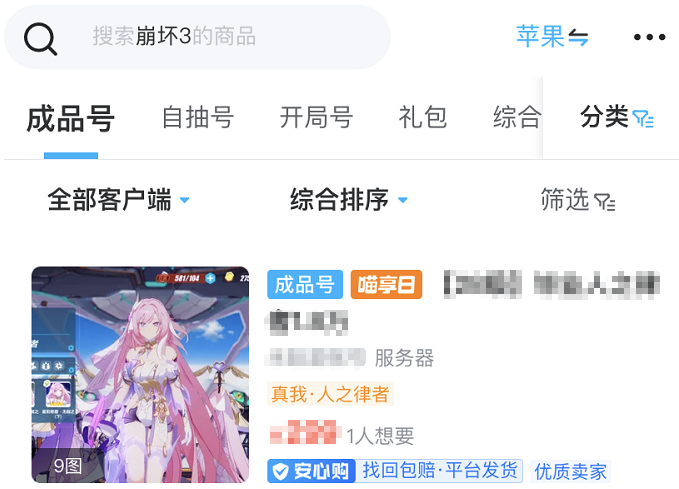The width and height of the screenshot is (679, 489).
Task: Expand the 全部客户端 dropdown
Action: tap(118, 200)
